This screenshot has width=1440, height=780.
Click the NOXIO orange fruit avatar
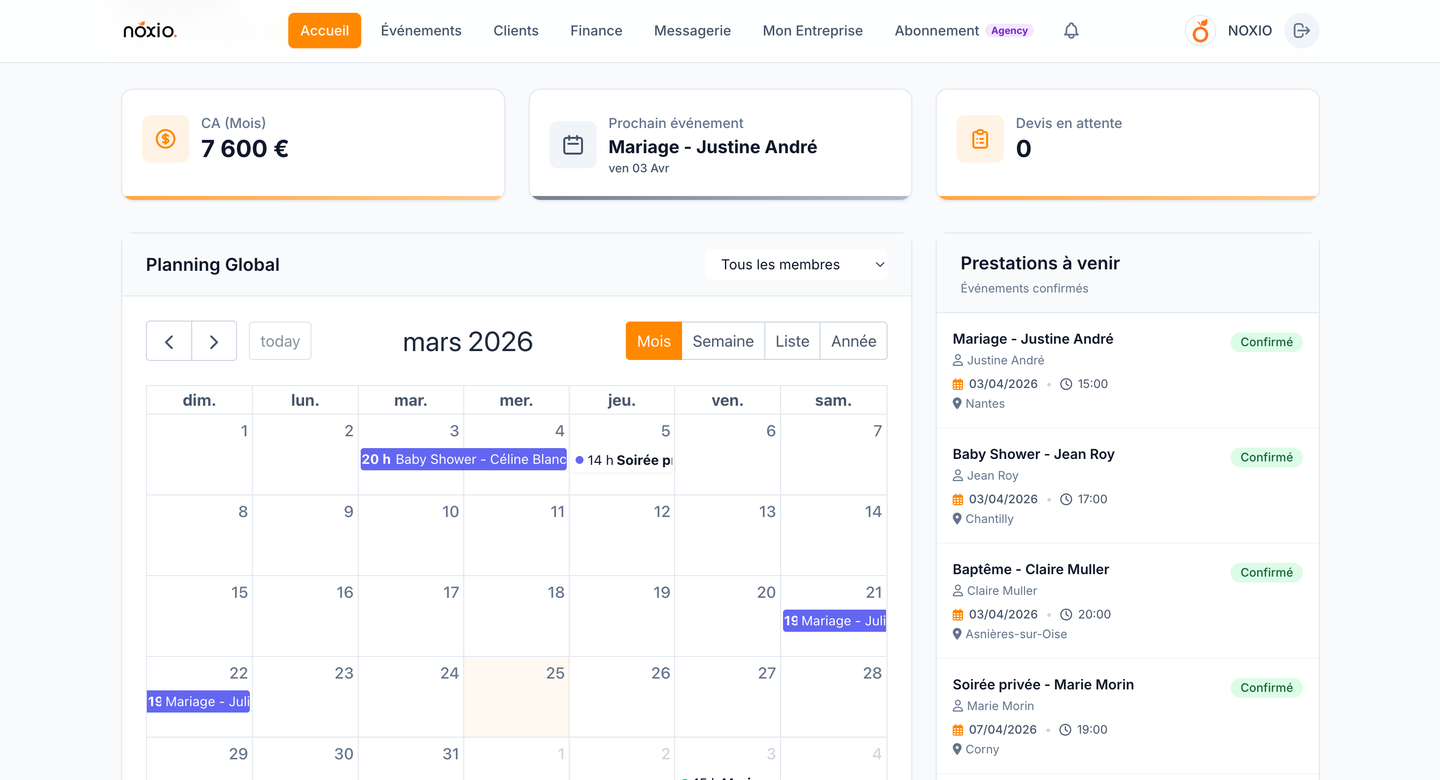(x=1199, y=30)
